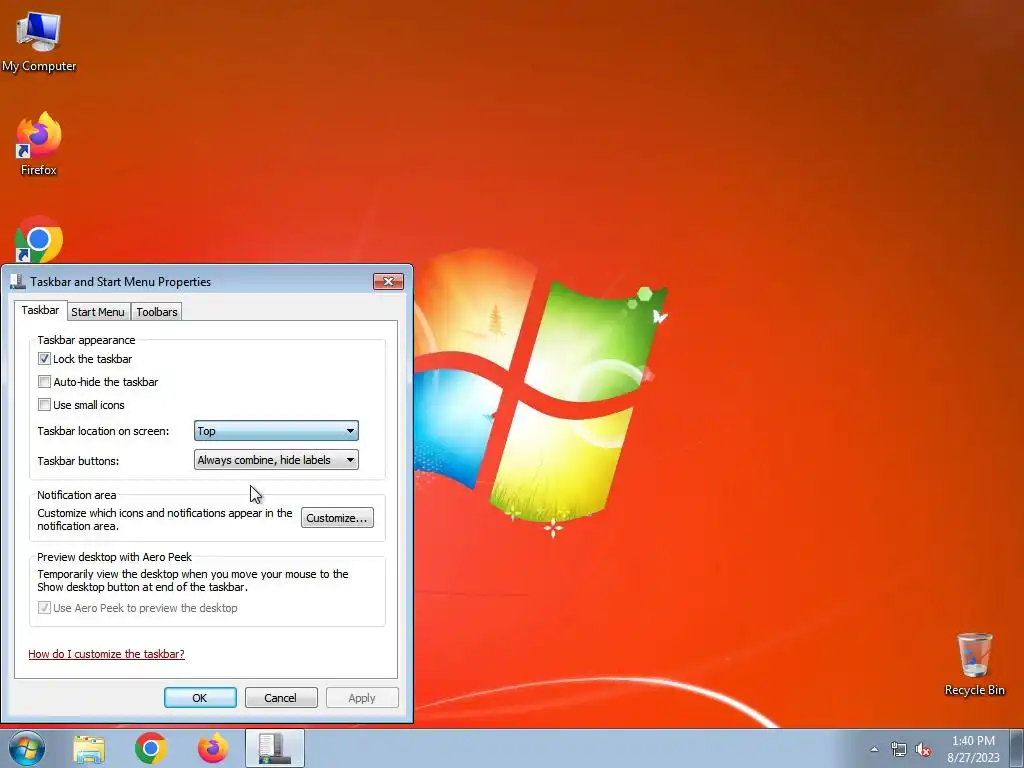Enable Auto-hide the taskbar
Viewport: 1024px width, 768px height.
coord(44,381)
